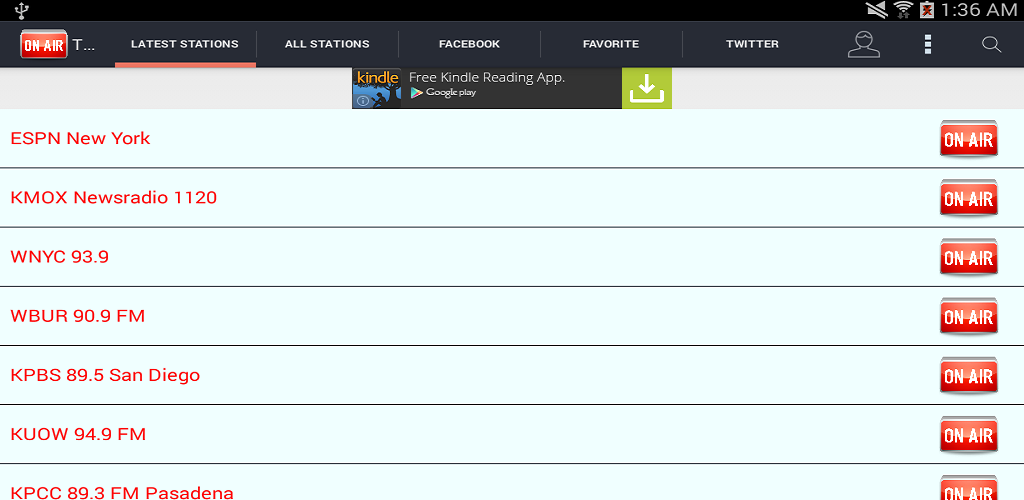Tap ON AIR button for WNYC 93.9
The width and height of the screenshot is (1024, 500).
pyautogui.click(x=968, y=257)
